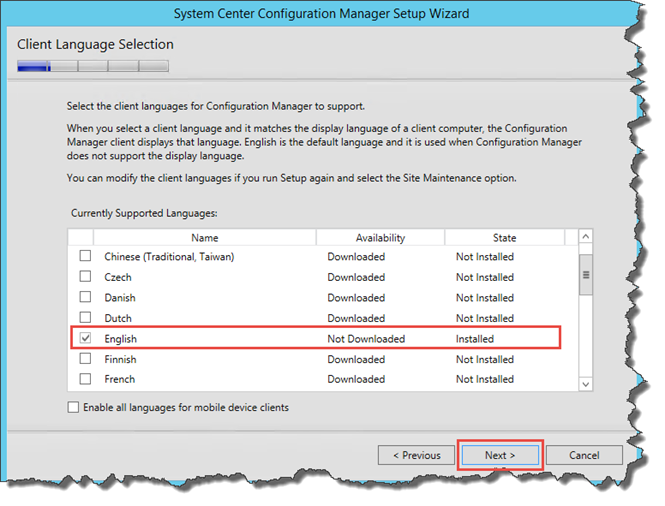Check the Chinese (Traditional, Taiwan) language checkbox
Image resolution: width=665 pixels, height=506 pixels.
(x=85, y=256)
